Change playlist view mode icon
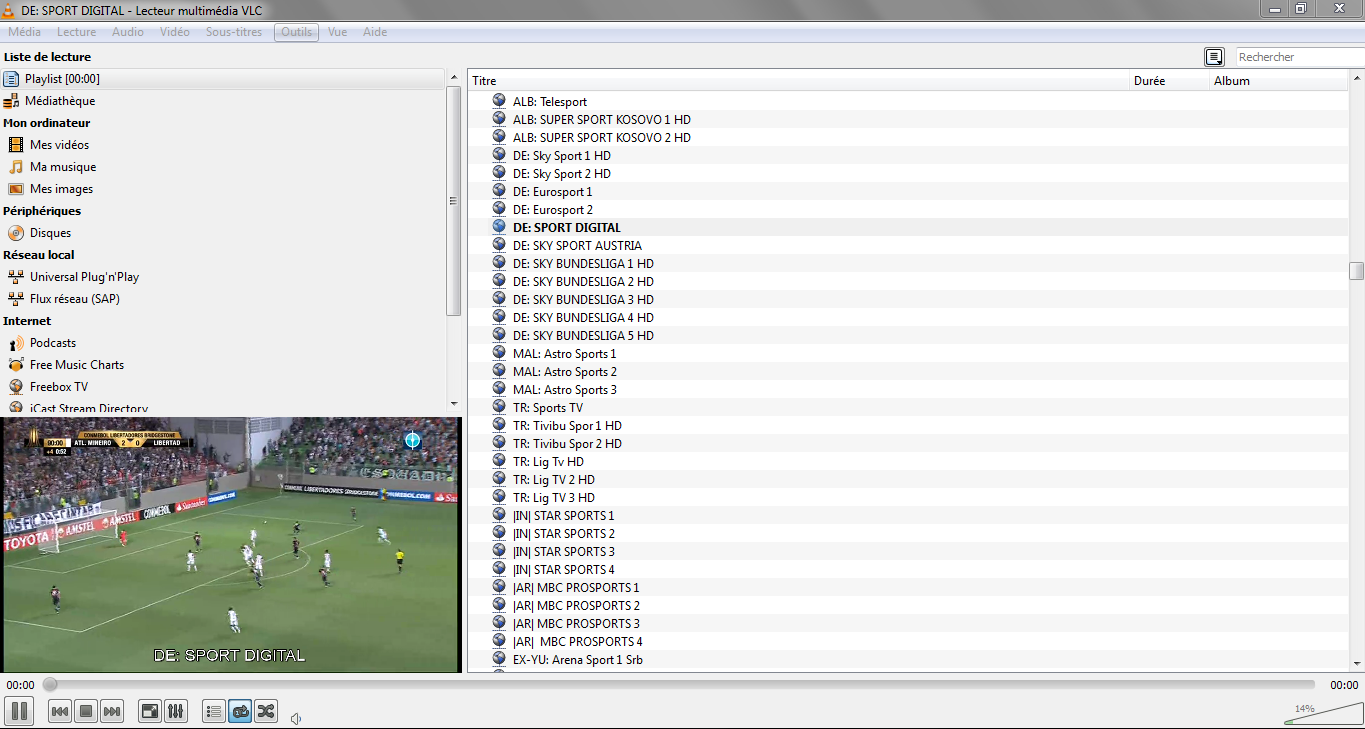 (x=1214, y=57)
